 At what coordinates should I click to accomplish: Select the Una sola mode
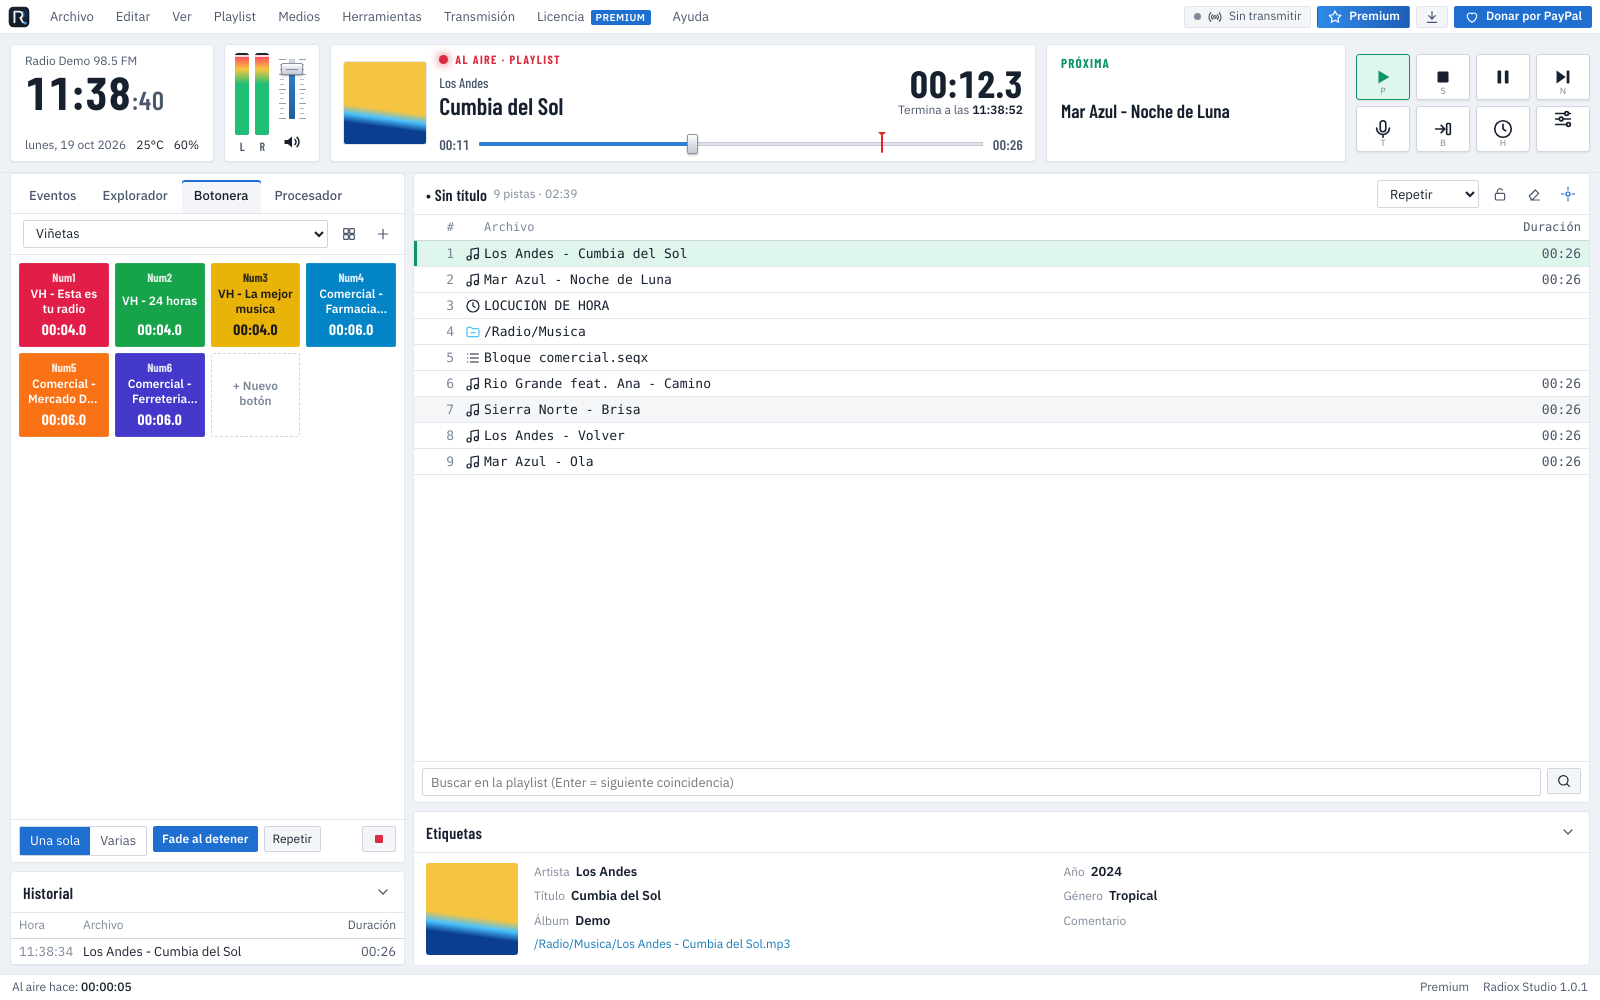(55, 840)
